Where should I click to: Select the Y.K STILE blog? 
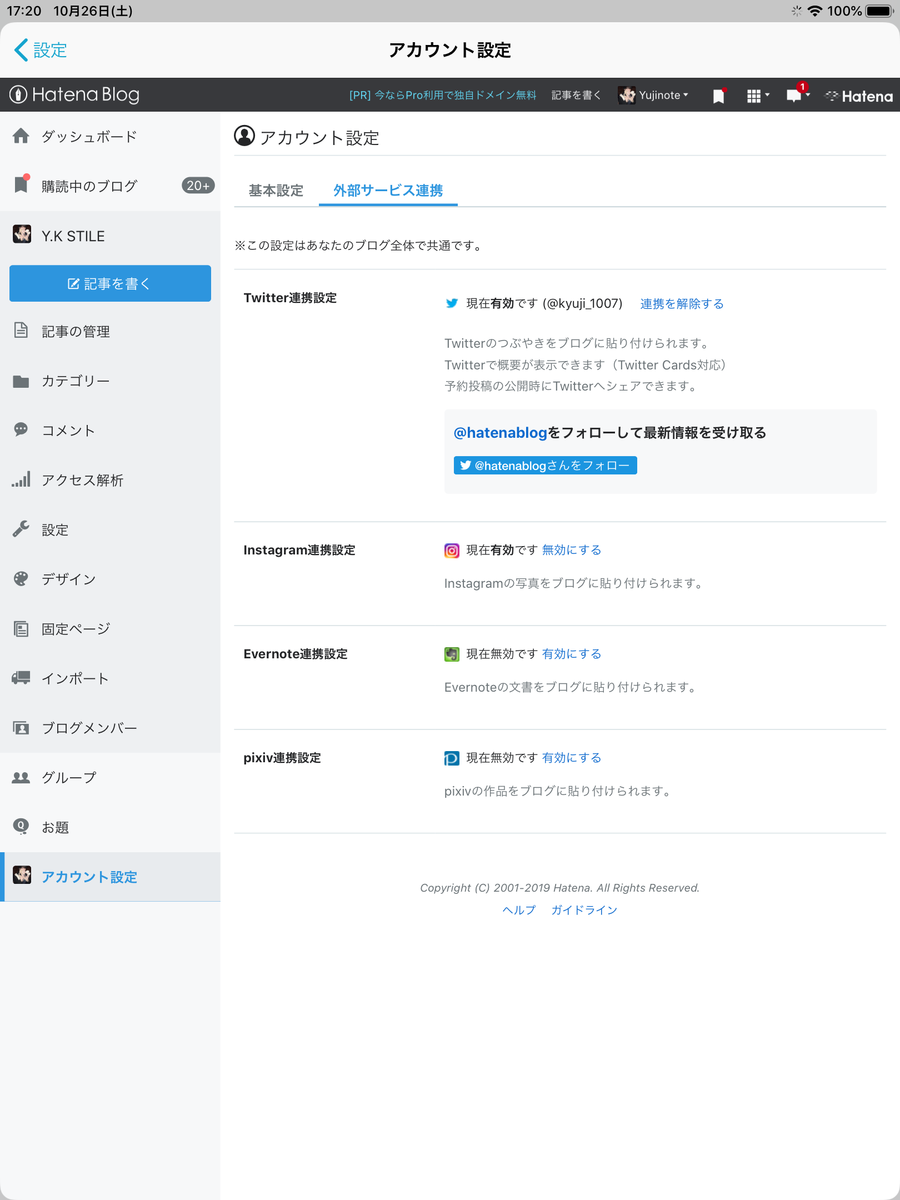pos(110,236)
